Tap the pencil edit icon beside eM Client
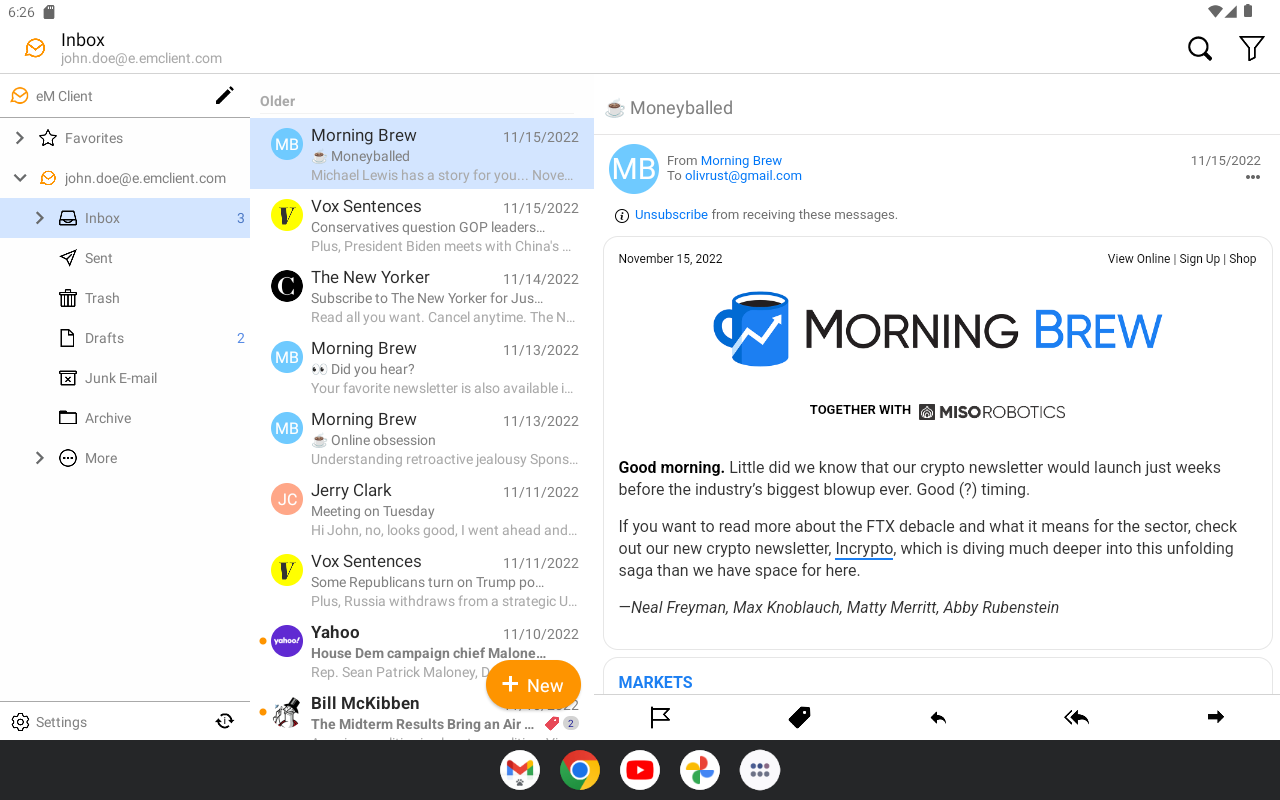Image resolution: width=1280 pixels, height=800 pixels. [225, 96]
